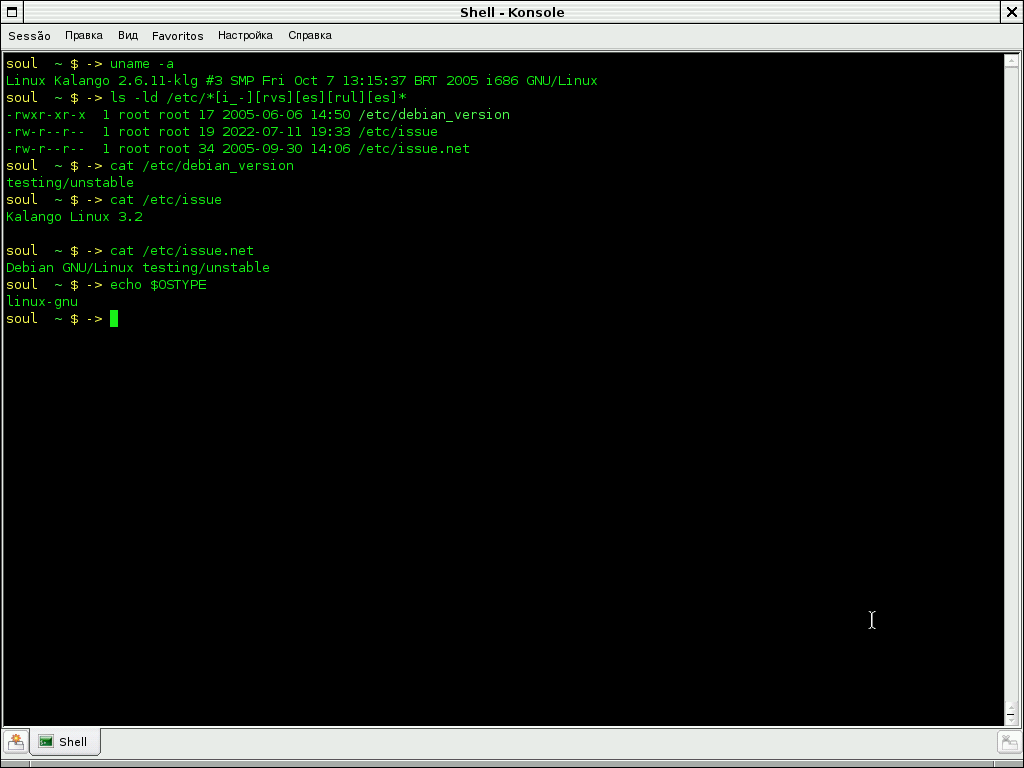Open the Sessão menu

(29, 36)
